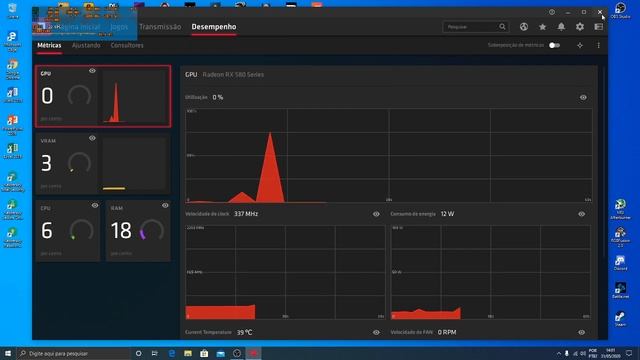Click the 337 MHz clock value

(x=246, y=214)
